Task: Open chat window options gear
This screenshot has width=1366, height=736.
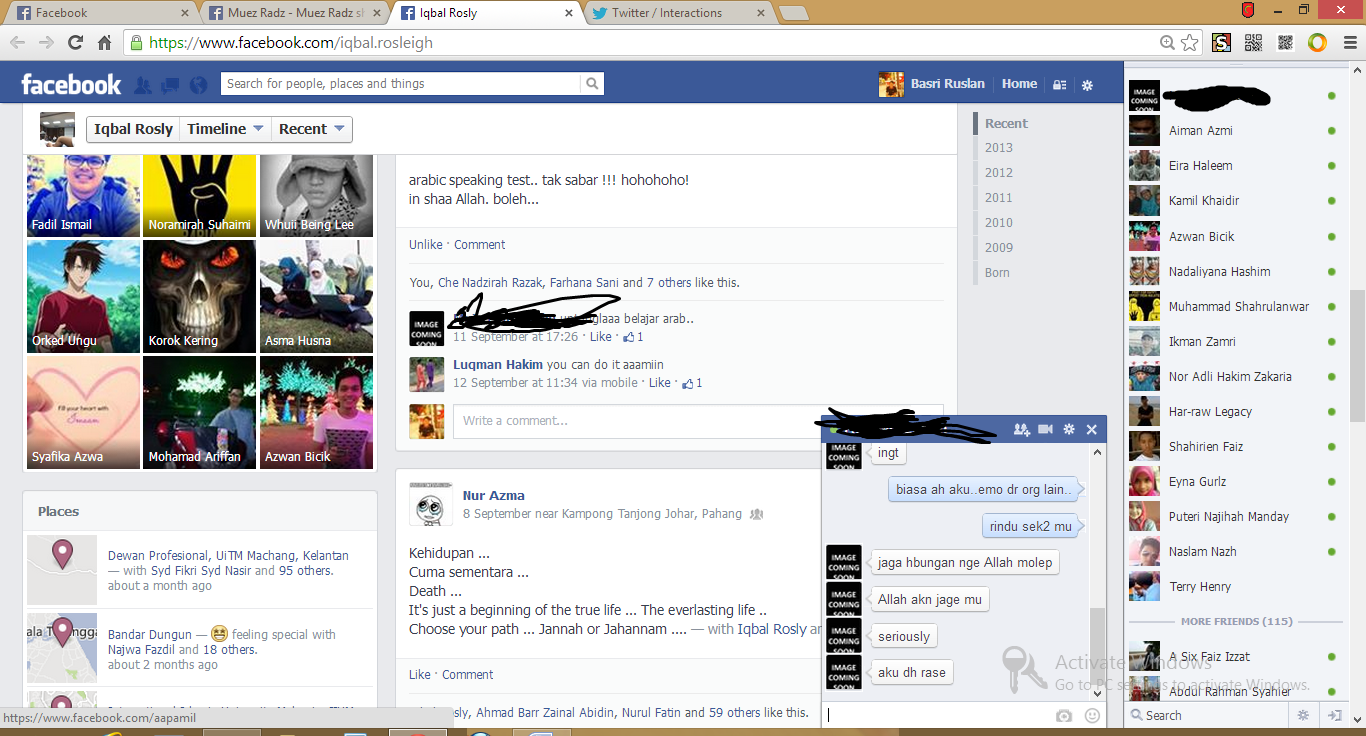Action: pos(1069,429)
